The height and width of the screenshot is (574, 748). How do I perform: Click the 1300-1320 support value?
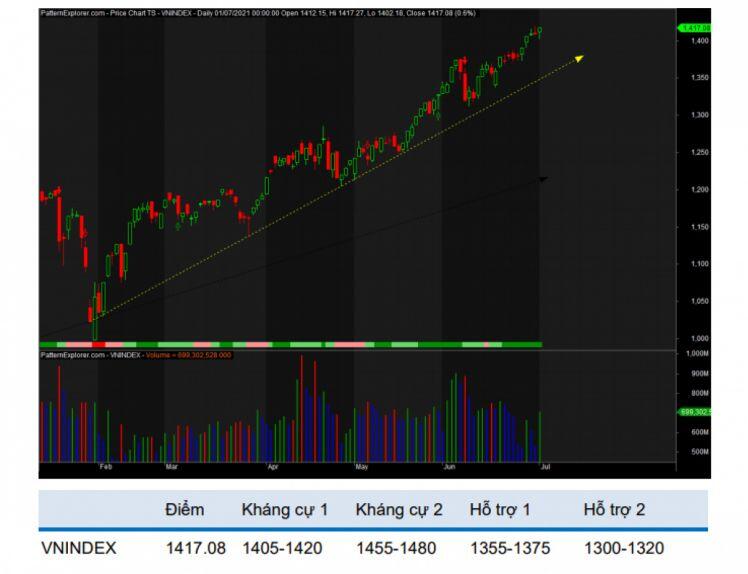[624, 548]
